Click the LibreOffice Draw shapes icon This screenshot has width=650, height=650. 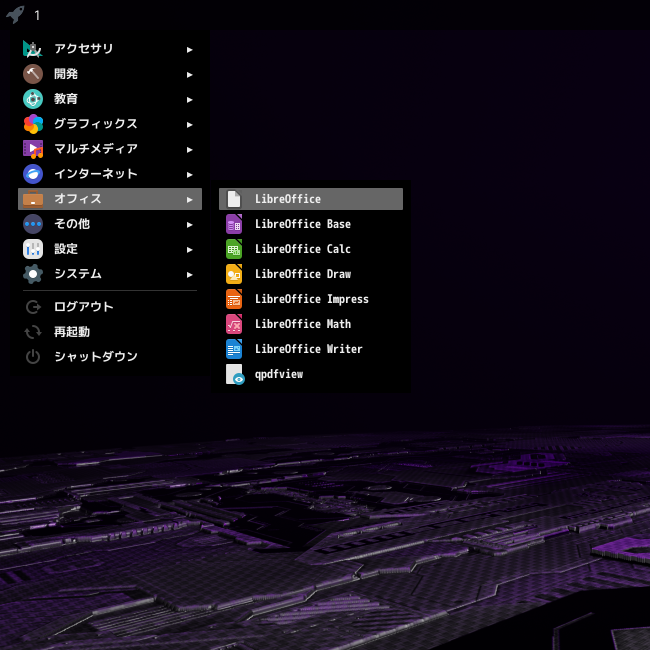(x=234, y=274)
